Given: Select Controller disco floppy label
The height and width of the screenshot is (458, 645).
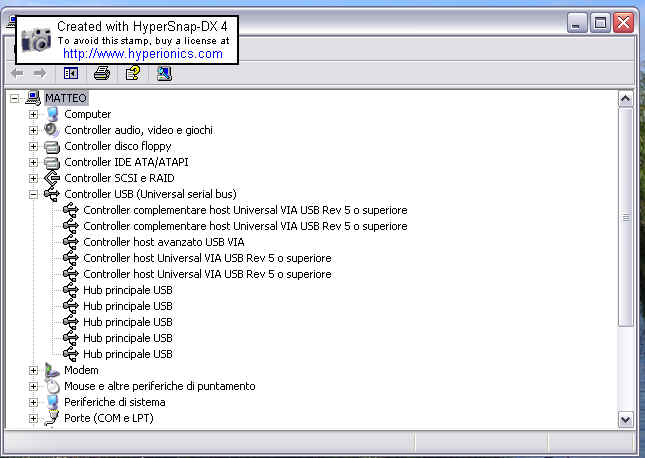Looking at the screenshot, I should [118, 146].
